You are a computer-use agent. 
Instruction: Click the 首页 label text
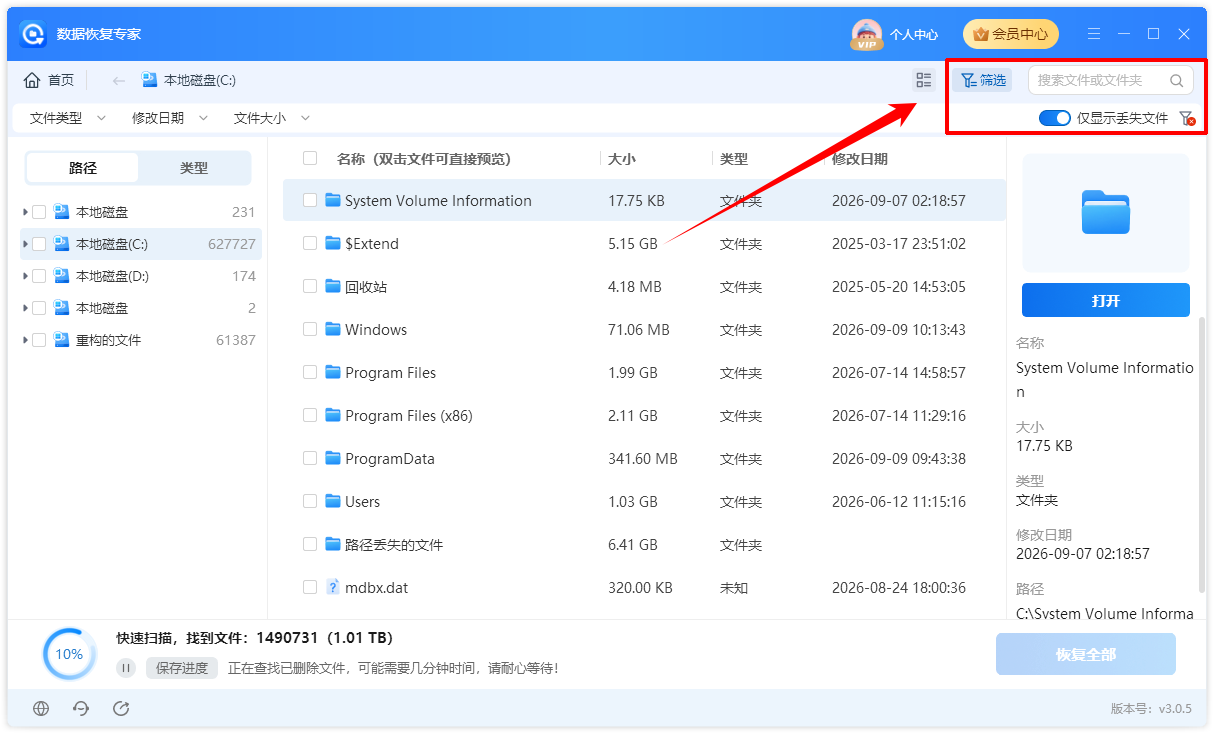click(61, 80)
